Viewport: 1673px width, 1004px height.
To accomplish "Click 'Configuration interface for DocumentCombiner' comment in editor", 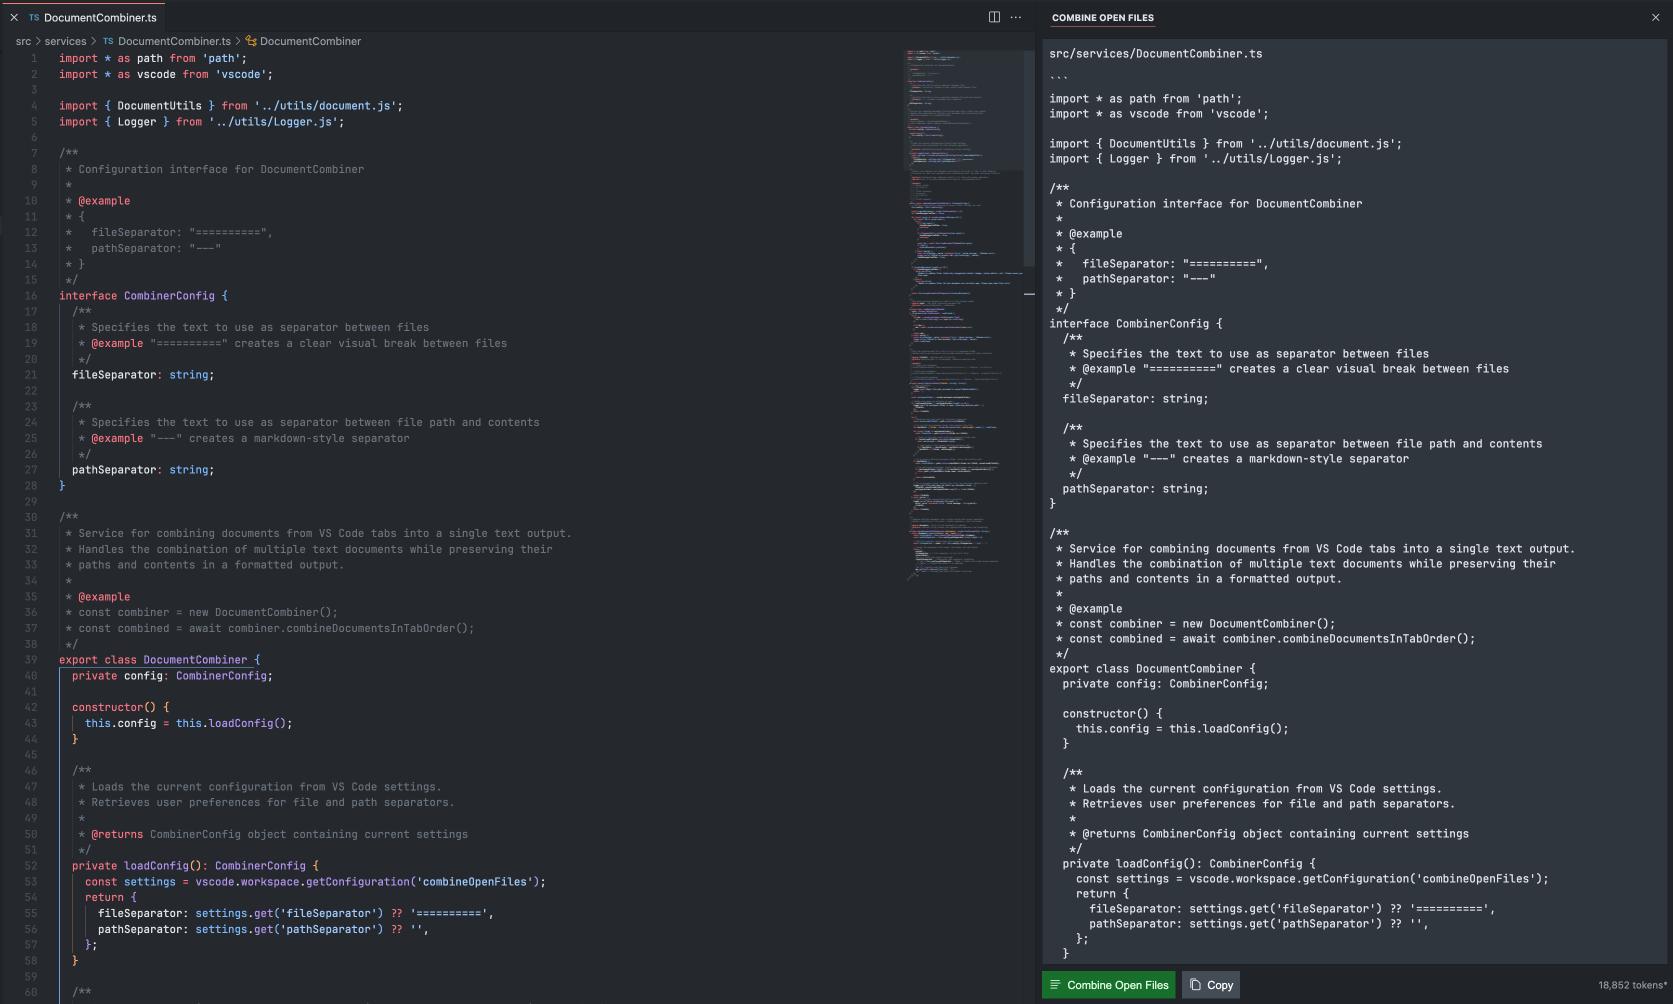I will click(221, 169).
